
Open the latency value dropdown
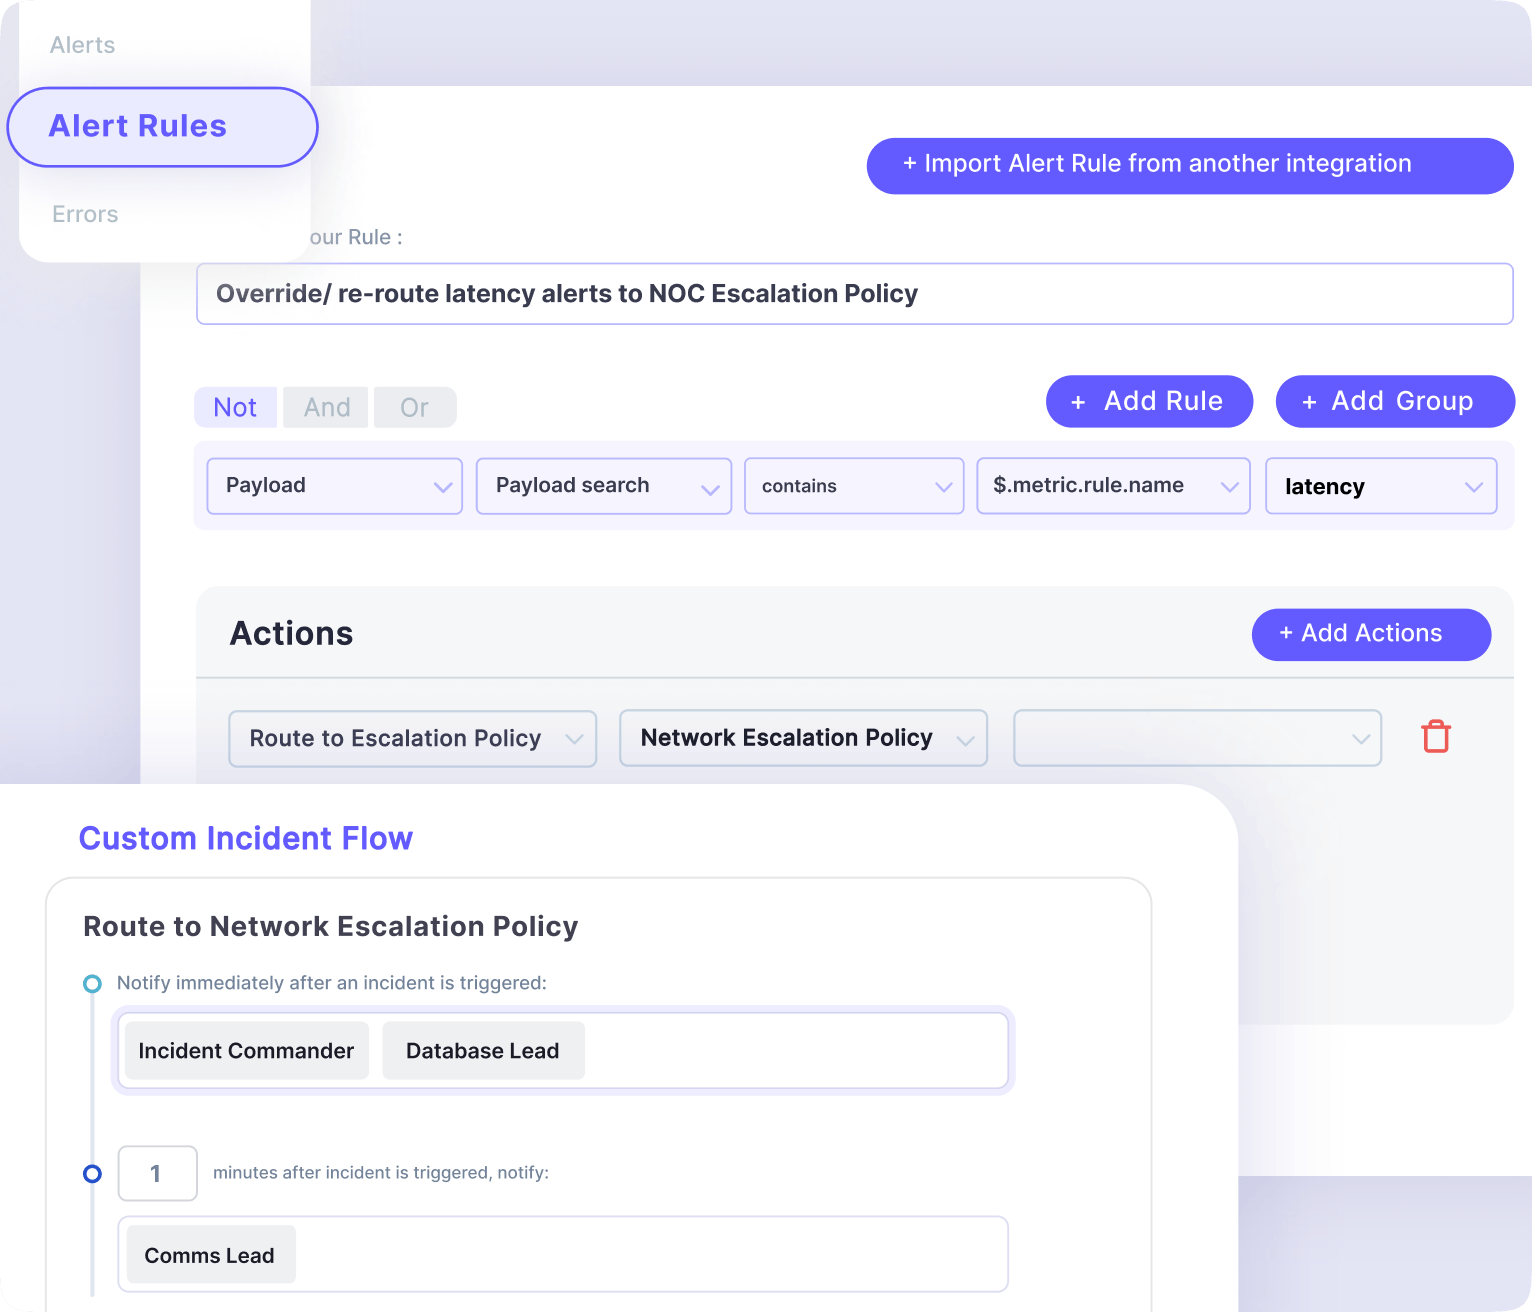(x=1380, y=486)
